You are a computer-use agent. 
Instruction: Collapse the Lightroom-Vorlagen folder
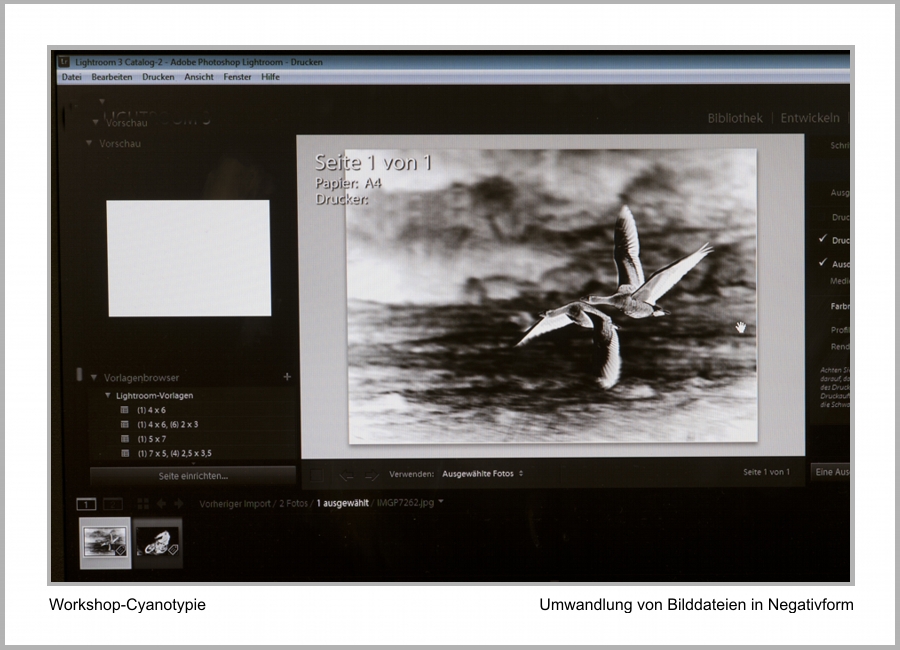tap(108, 396)
